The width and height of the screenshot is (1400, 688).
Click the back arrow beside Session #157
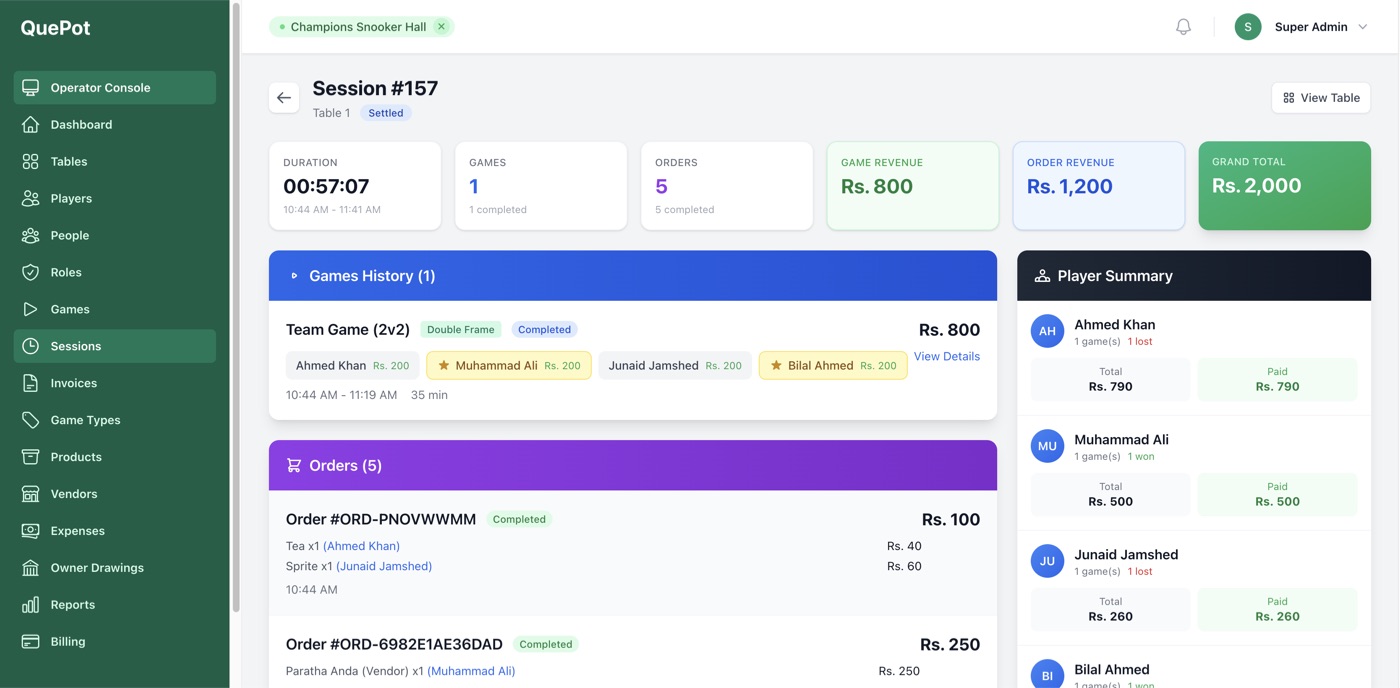coord(284,98)
